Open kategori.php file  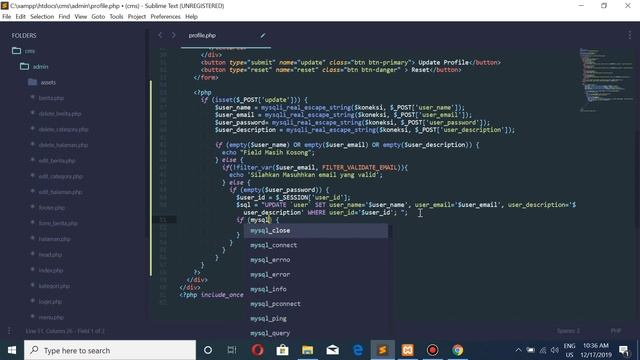coord(54,286)
